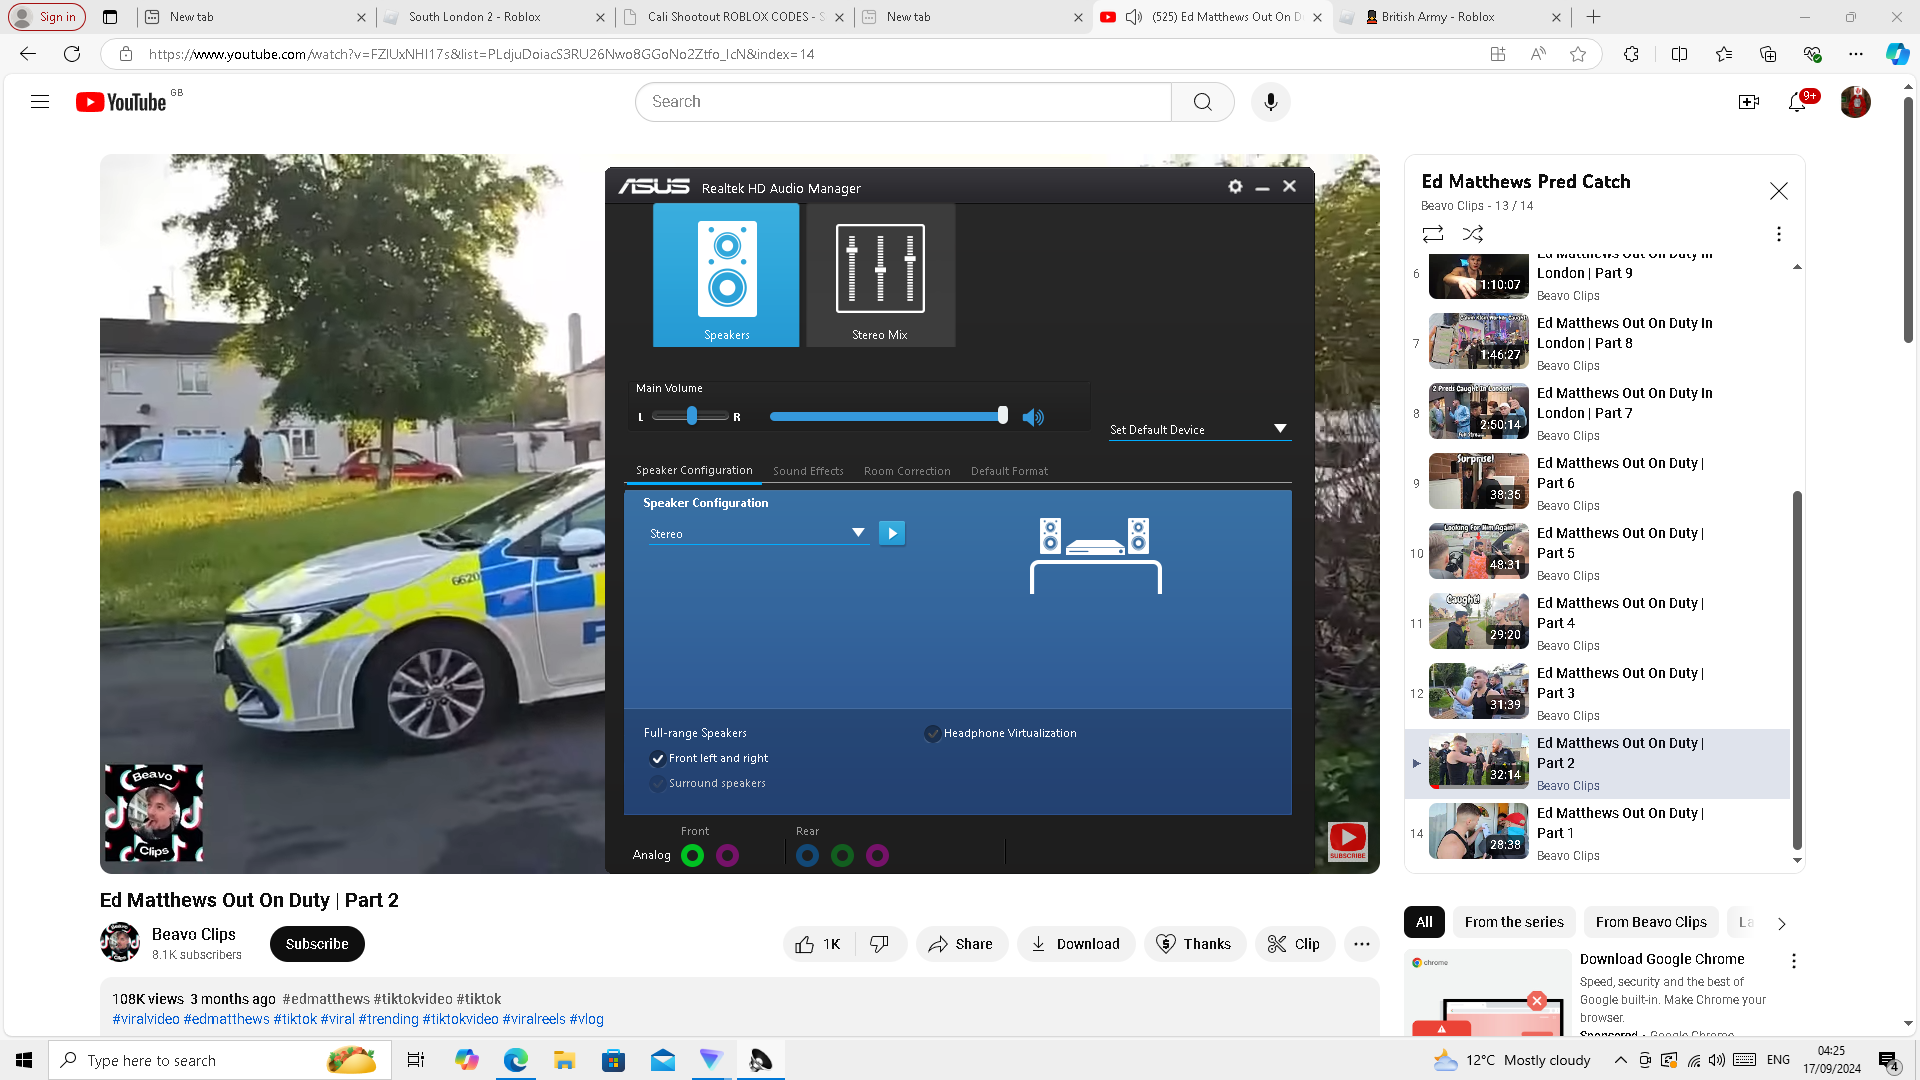Open Microsoft Store from taskbar
The image size is (1920, 1080).
tap(613, 1060)
